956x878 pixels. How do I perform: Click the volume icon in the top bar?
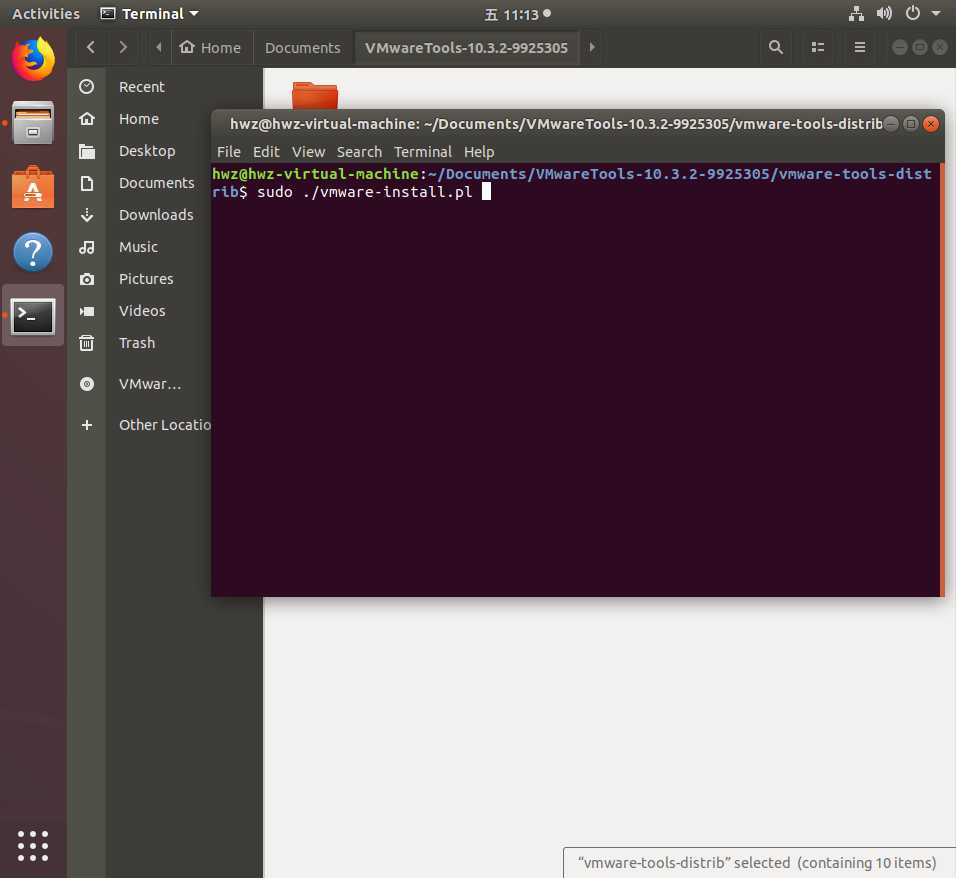pyautogui.click(x=884, y=13)
